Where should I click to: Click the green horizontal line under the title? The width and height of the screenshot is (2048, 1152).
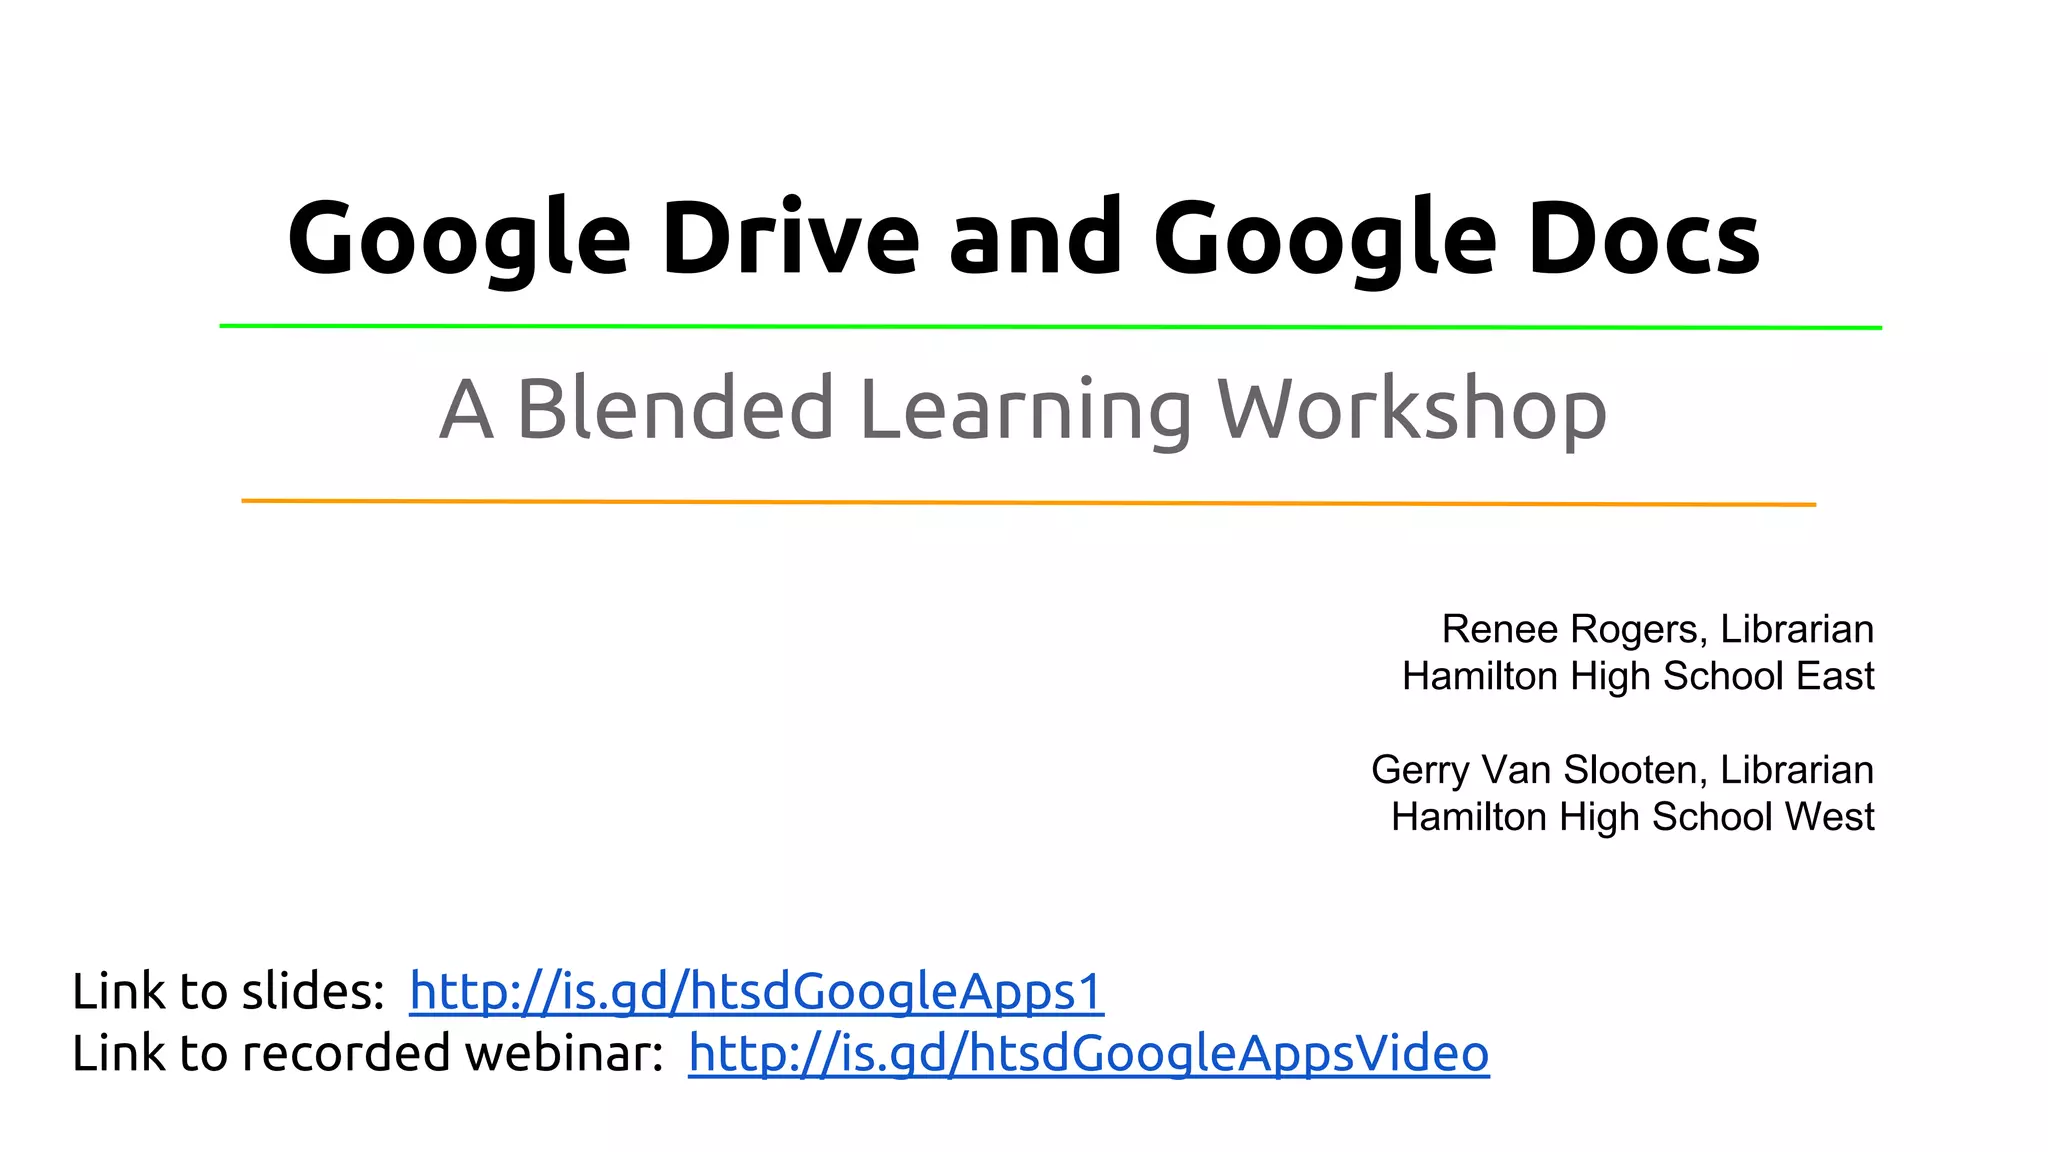click(1050, 326)
